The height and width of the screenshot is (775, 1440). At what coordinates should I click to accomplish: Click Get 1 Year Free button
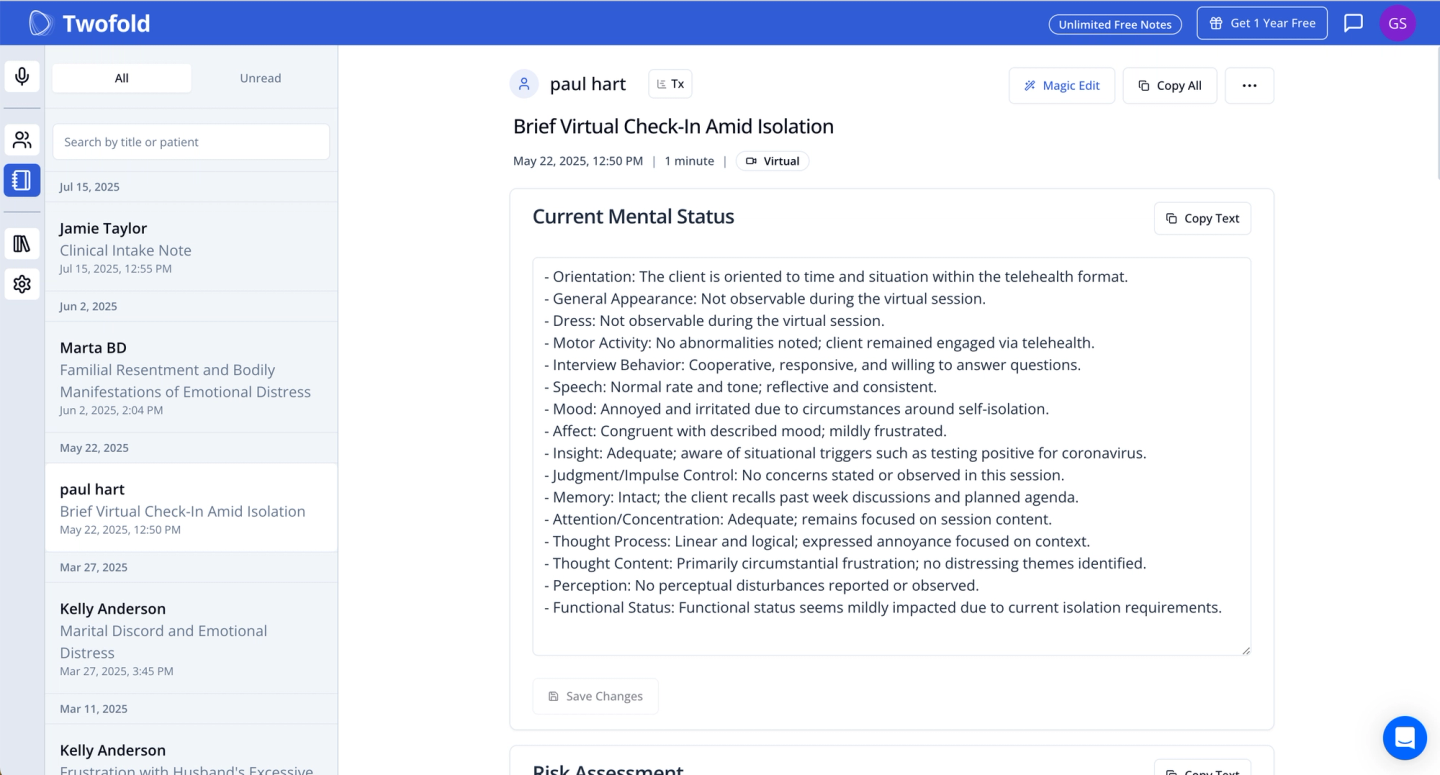1262,23
